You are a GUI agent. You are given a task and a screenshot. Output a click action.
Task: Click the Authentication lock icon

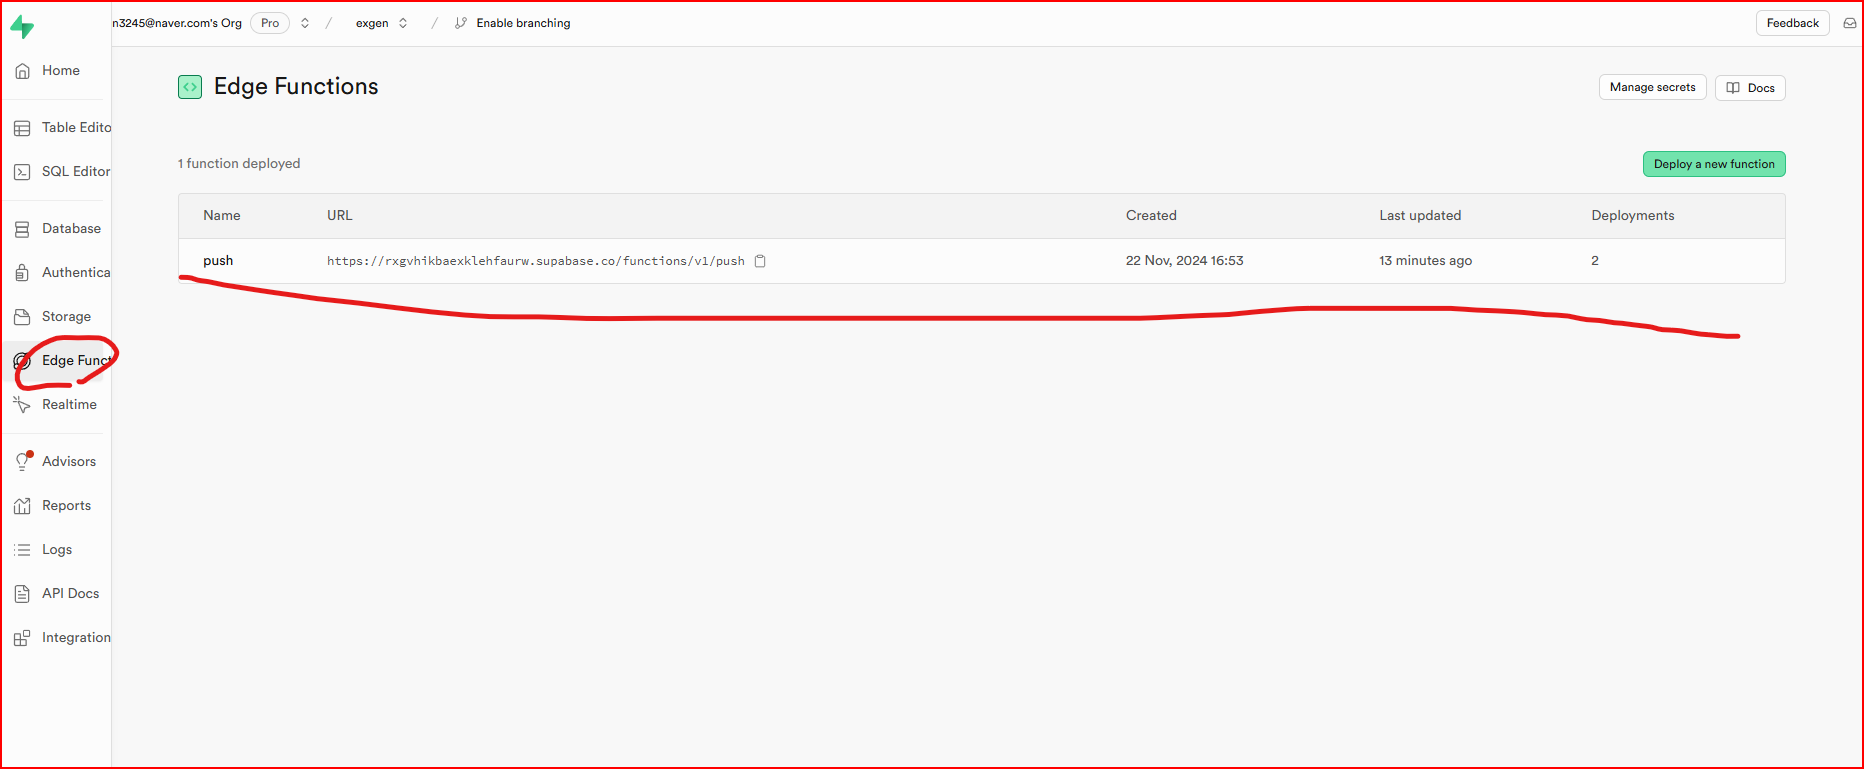pos(22,273)
